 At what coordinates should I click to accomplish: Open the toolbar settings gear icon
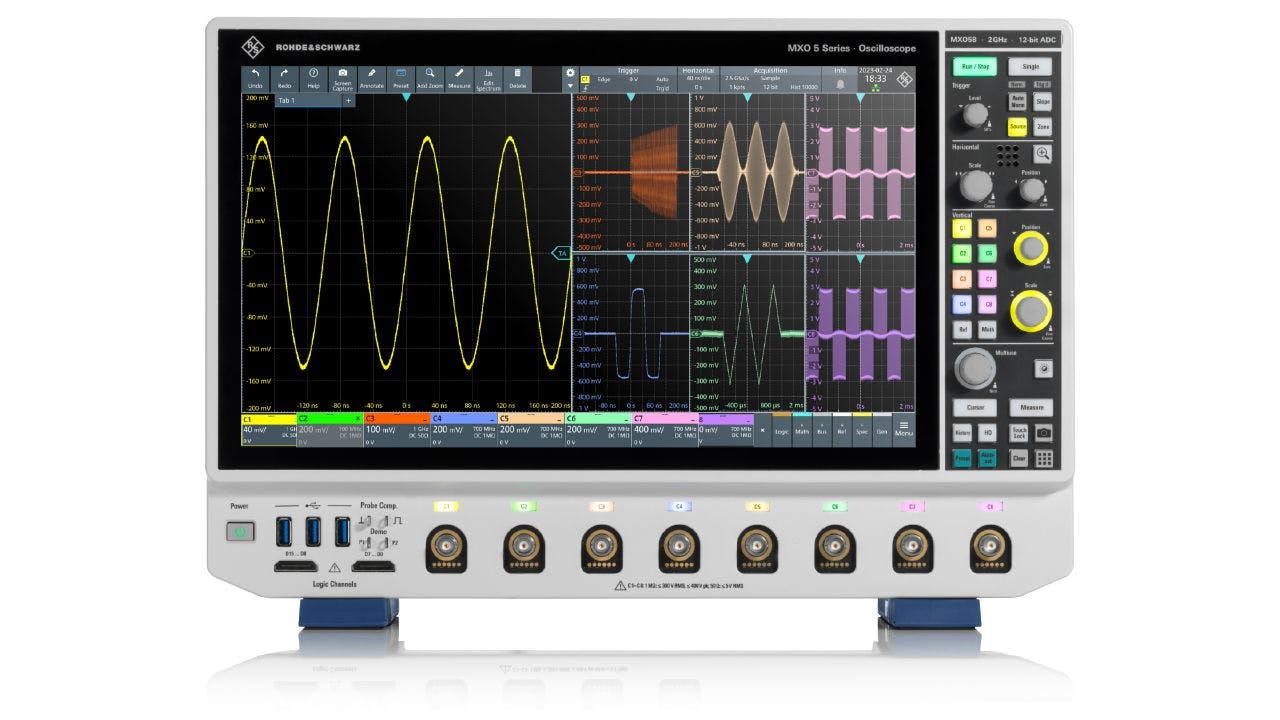pos(570,71)
